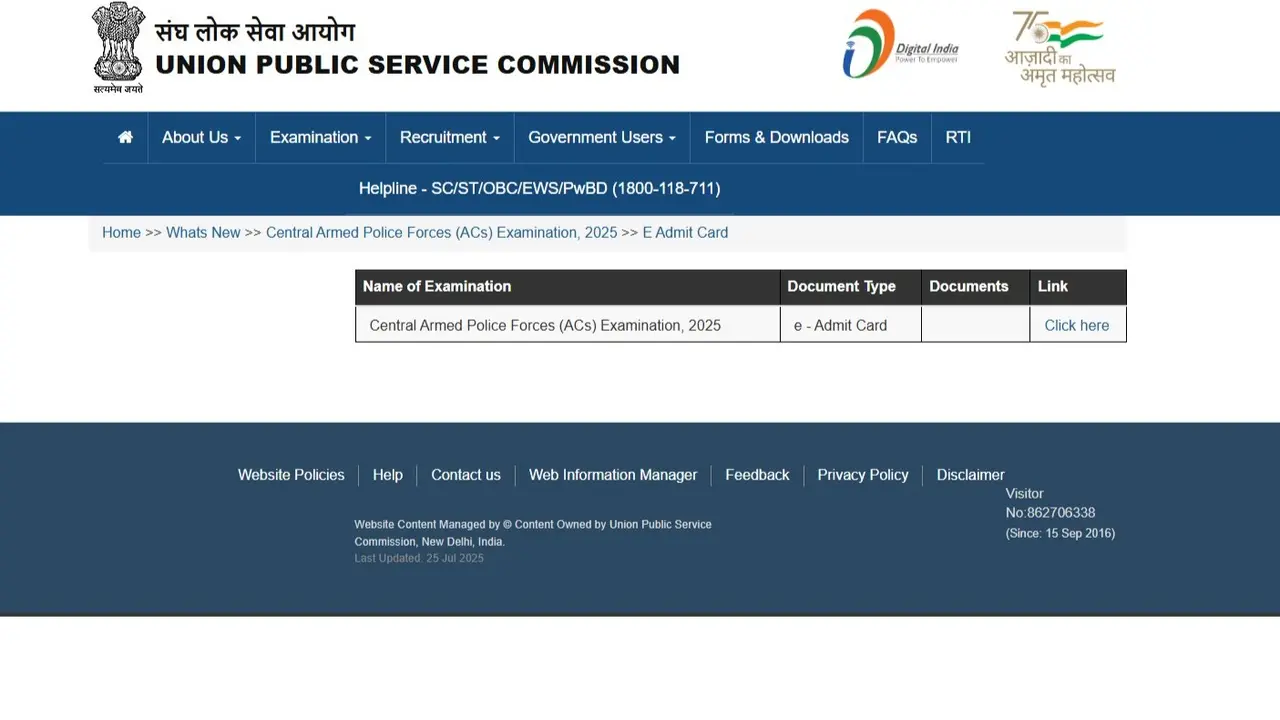Open the Website Policies page
Viewport: 1280px width, 720px height.
click(x=291, y=475)
